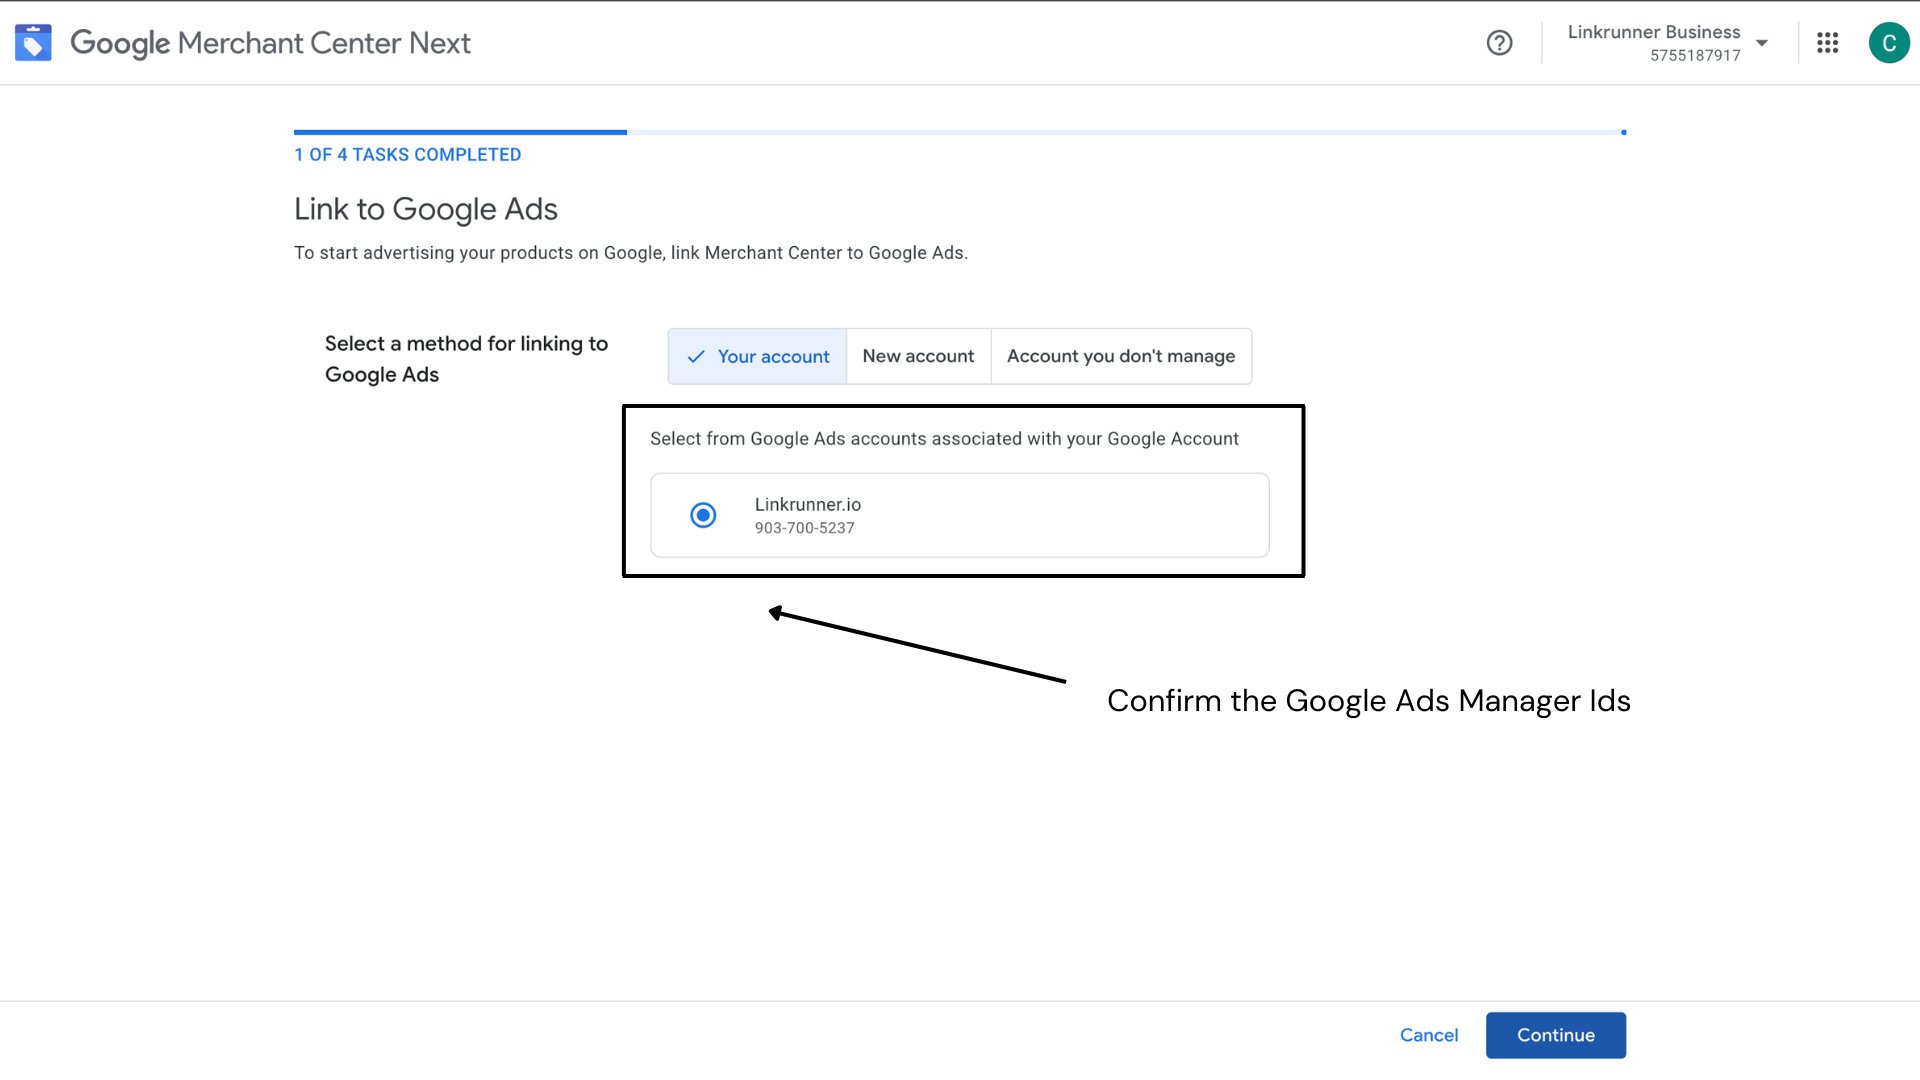
Task: Click the Link to Google Ads heading
Action: pyautogui.click(x=425, y=209)
